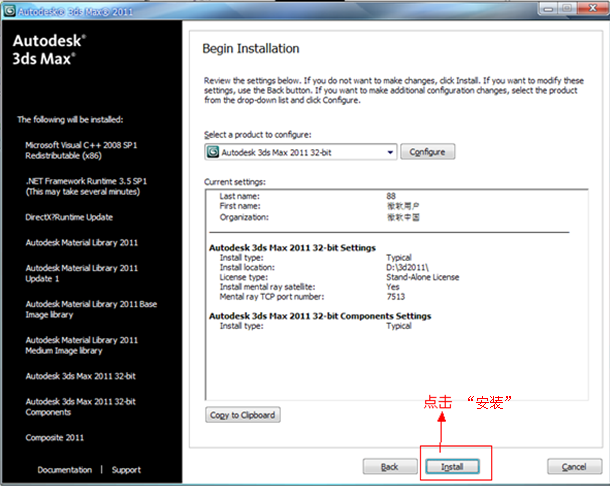
Task: Click 'Autodesk 3ds Max 2011 32-bit Components Settings' heading
Action: click(x=320, y=316)
